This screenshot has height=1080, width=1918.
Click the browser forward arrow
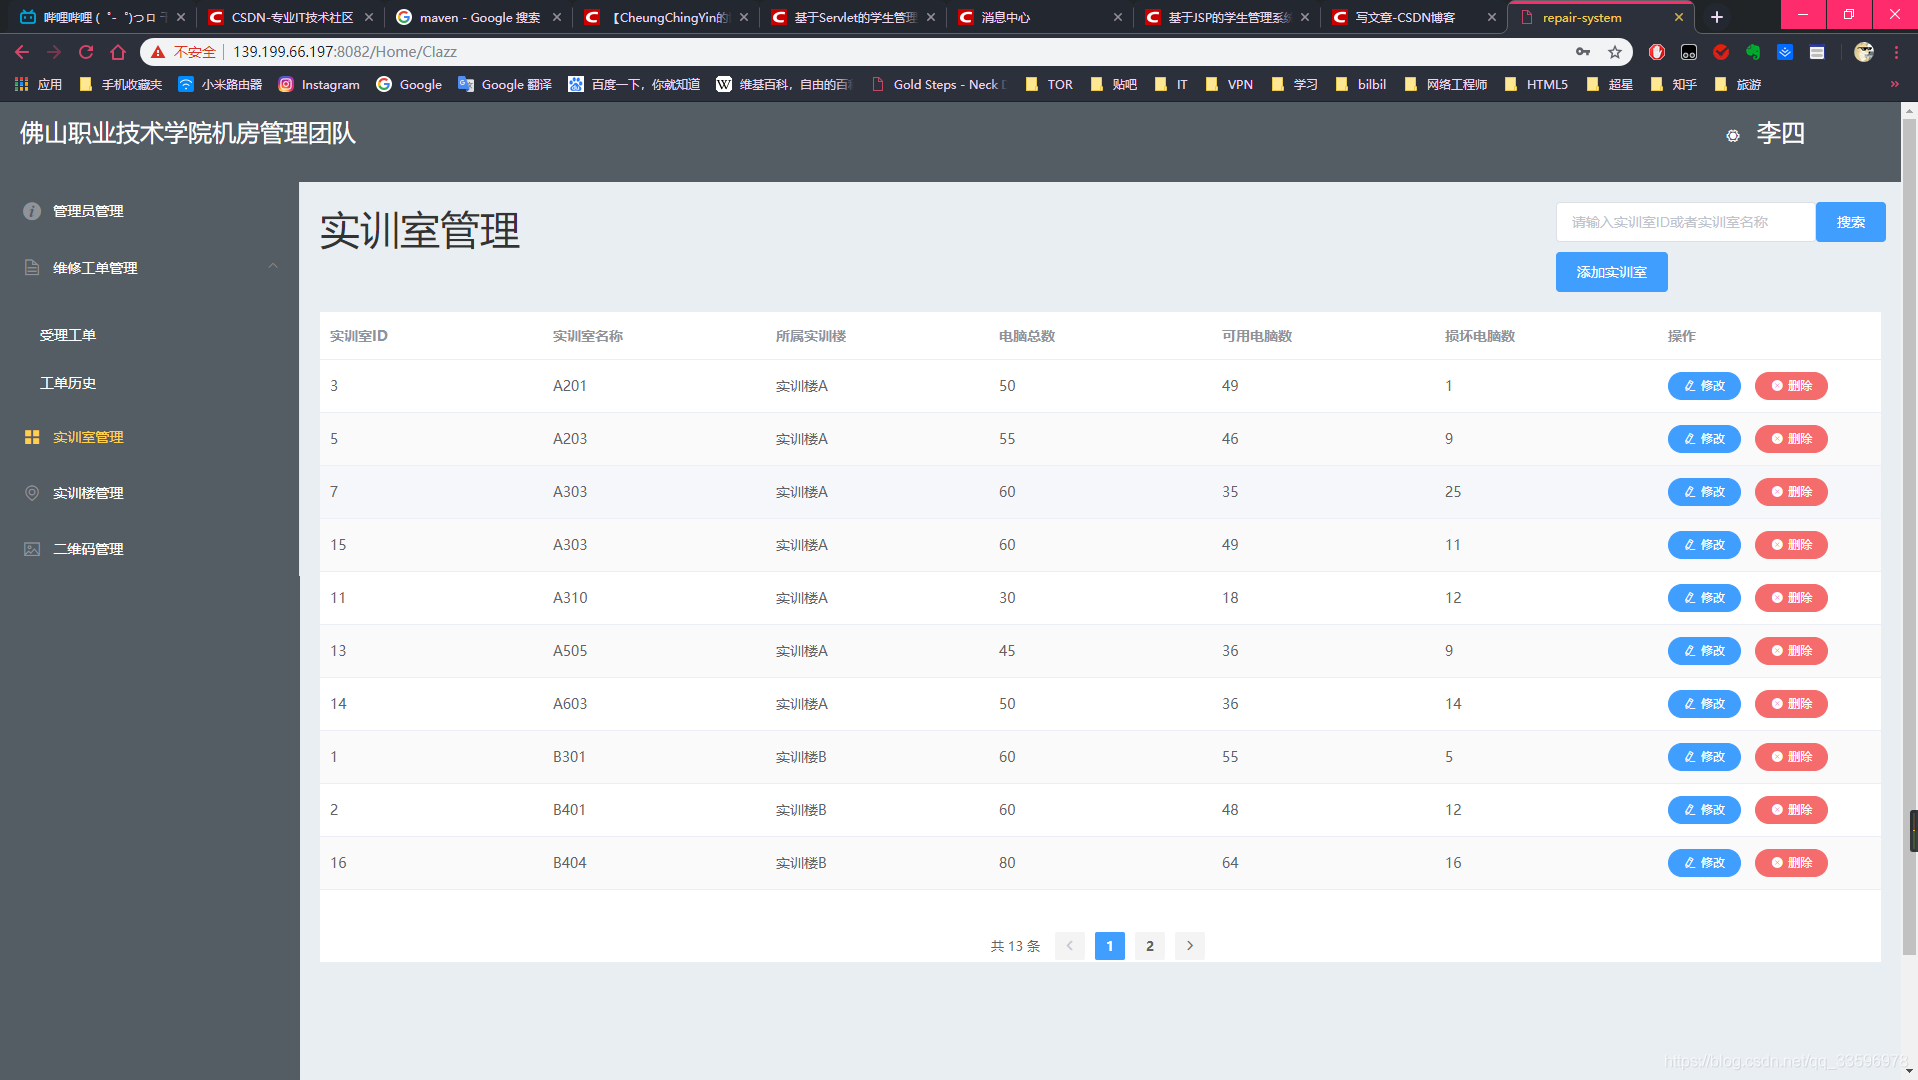coord(54,52)
